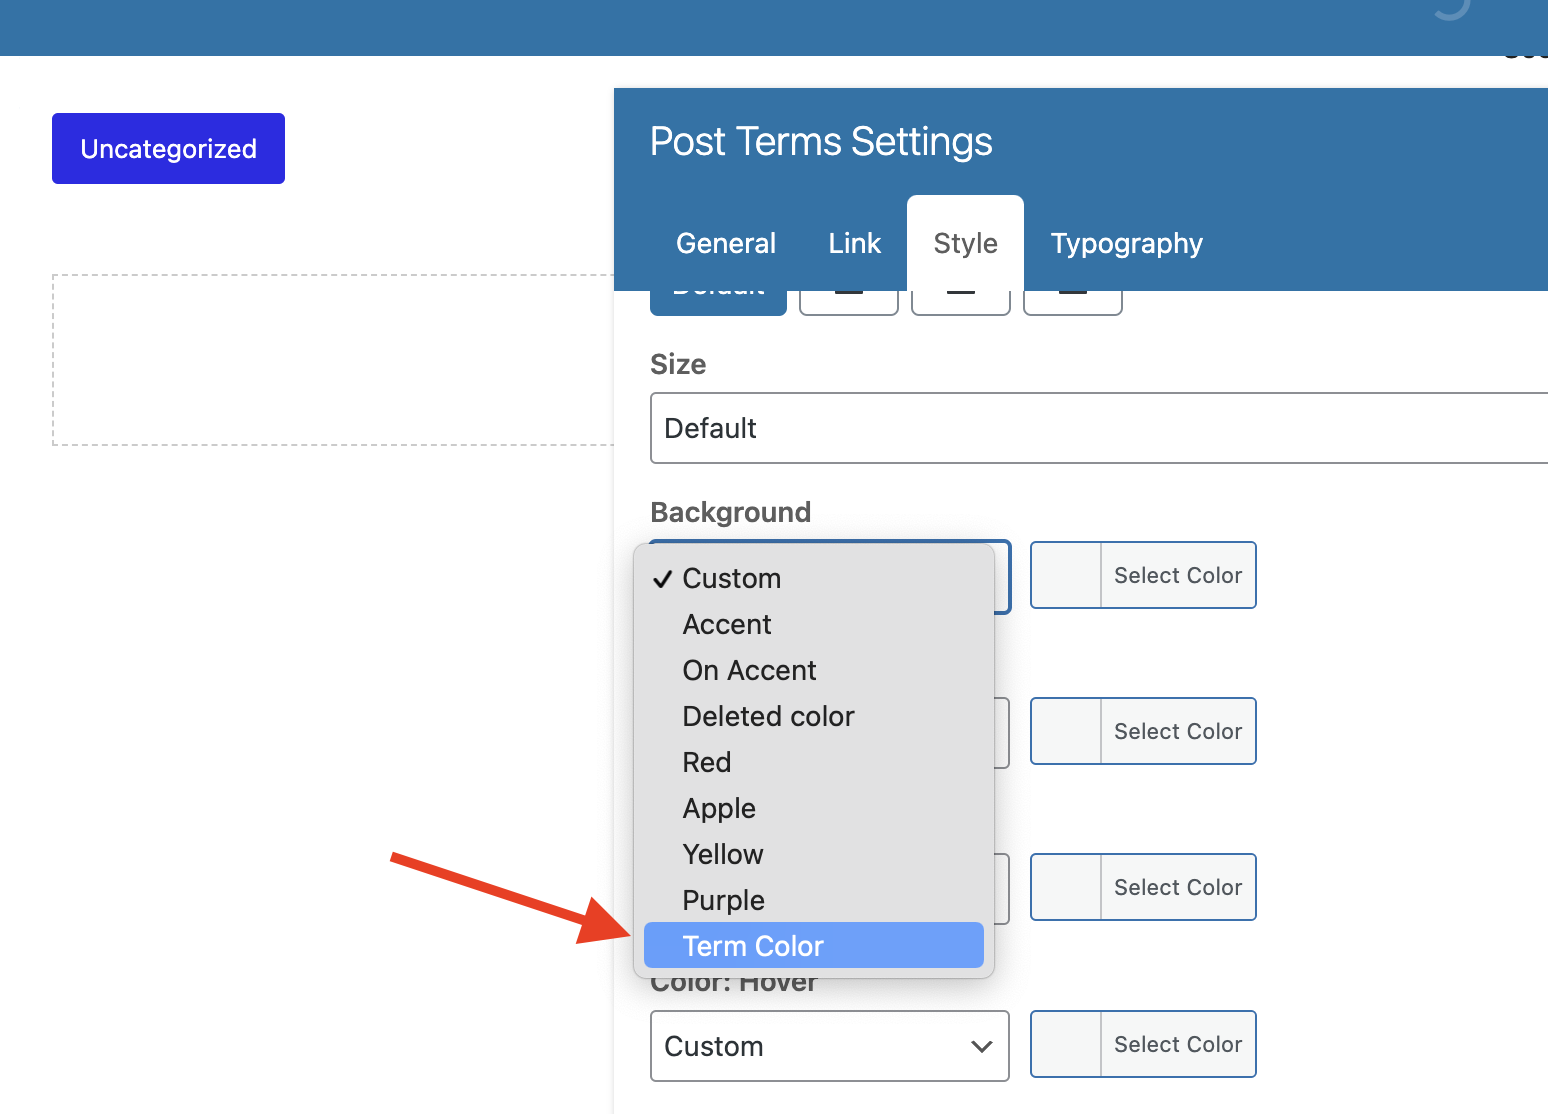
Task: Choose the highlighted Term Color option
Action: [x=753, y=946]
